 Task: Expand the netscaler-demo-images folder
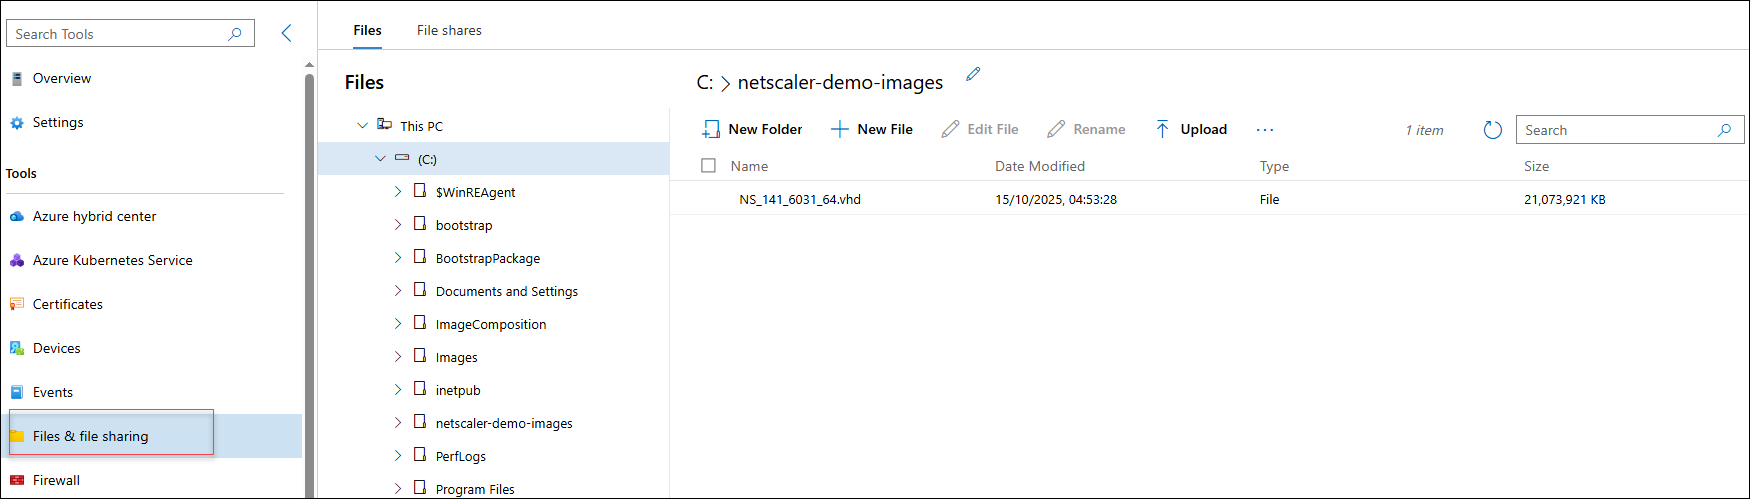(398, 422)
